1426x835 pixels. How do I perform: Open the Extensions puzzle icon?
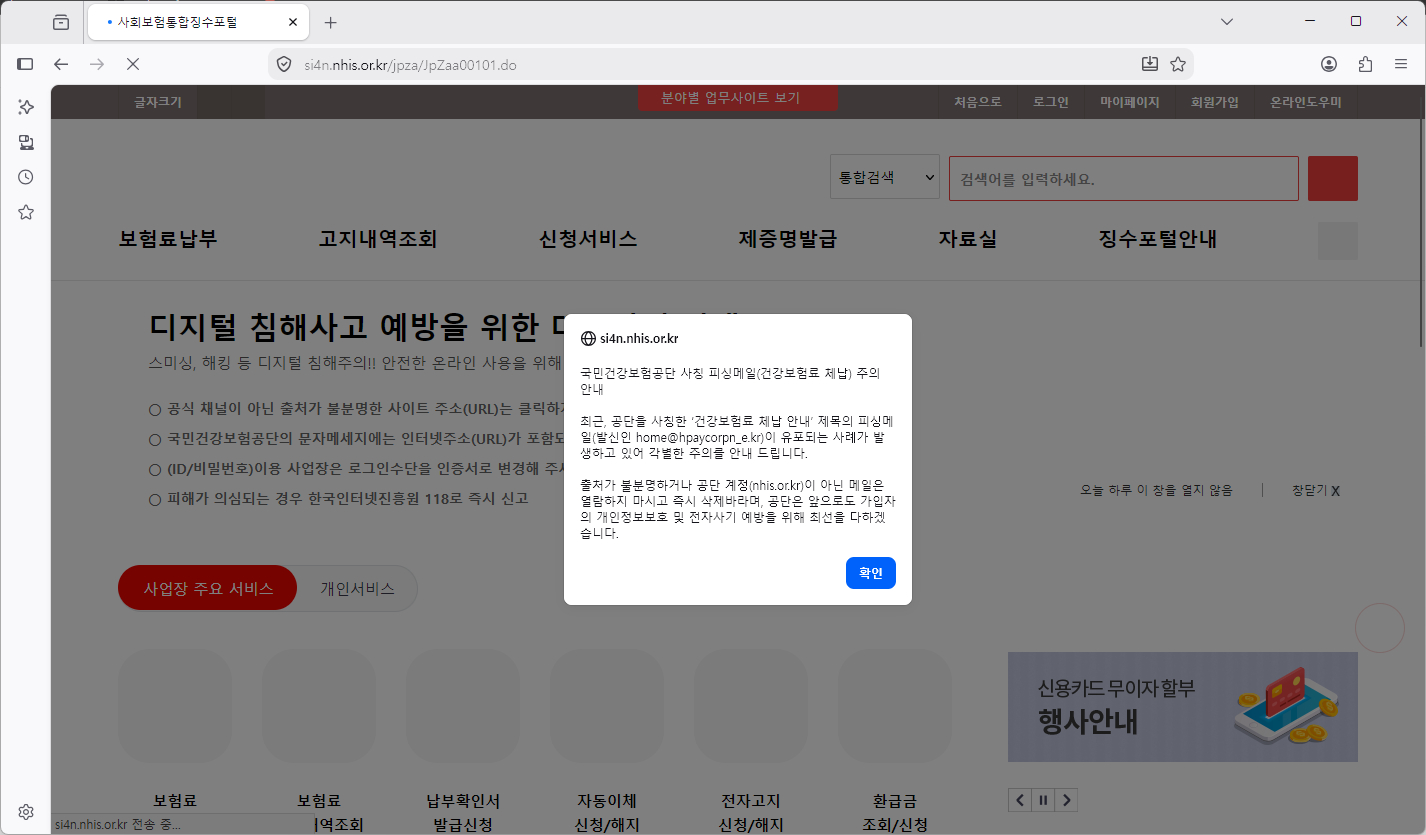tap(1365, 64)
